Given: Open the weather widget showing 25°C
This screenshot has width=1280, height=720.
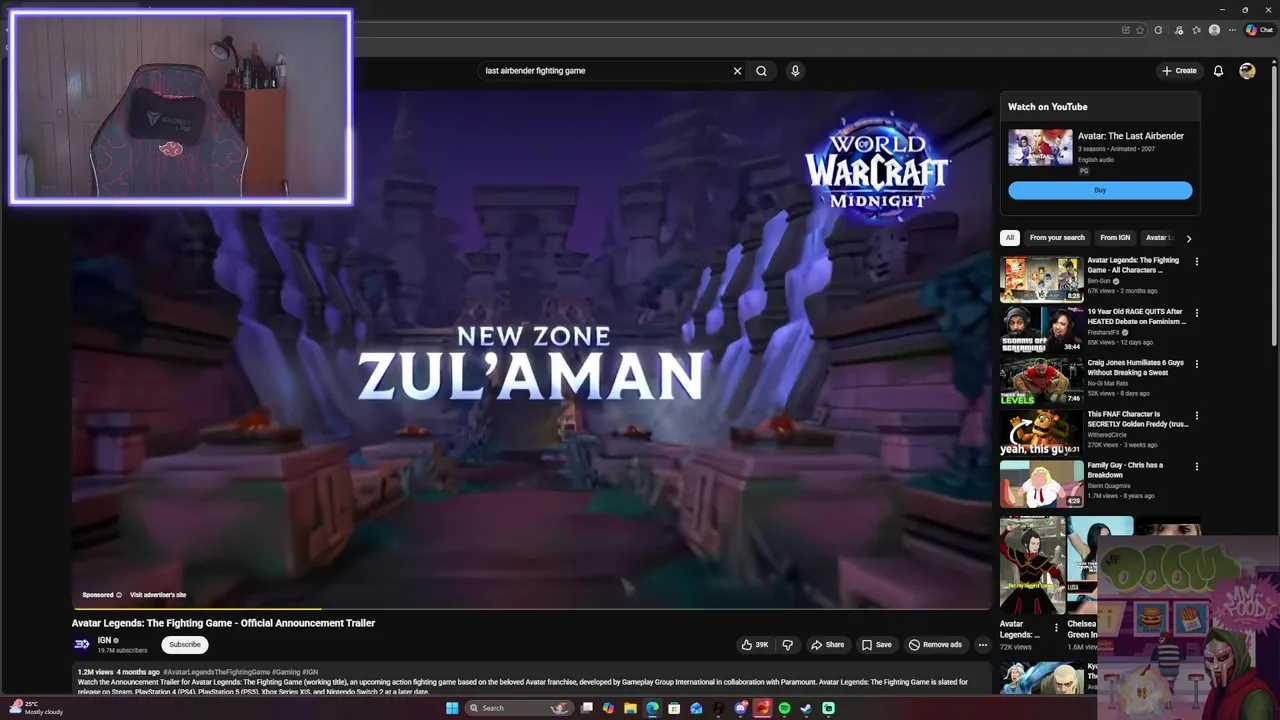Looking at the screenshot, I should [x=36, y=708].
